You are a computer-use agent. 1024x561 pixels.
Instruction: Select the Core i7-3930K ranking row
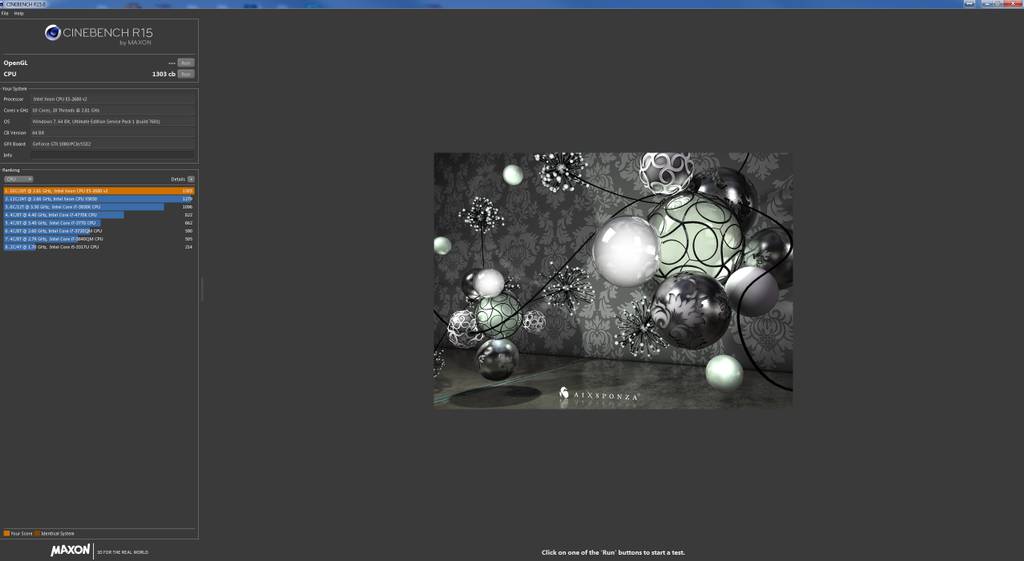tap(99, 206)
